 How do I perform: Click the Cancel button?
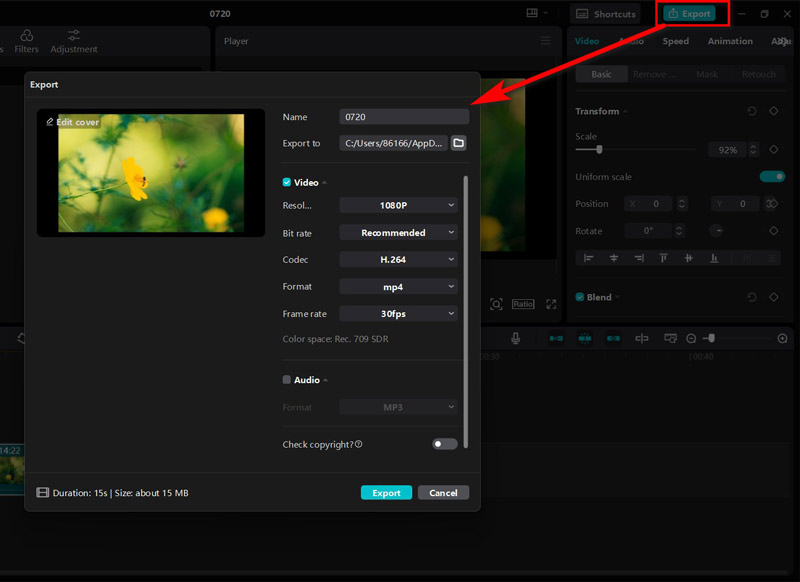(443, 493)
